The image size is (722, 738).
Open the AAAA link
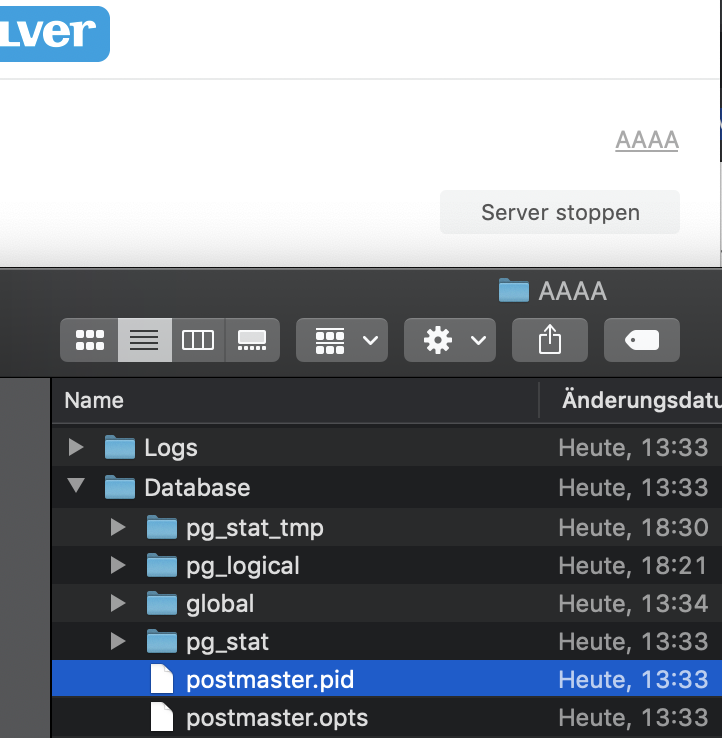click(x=647, y=140)
